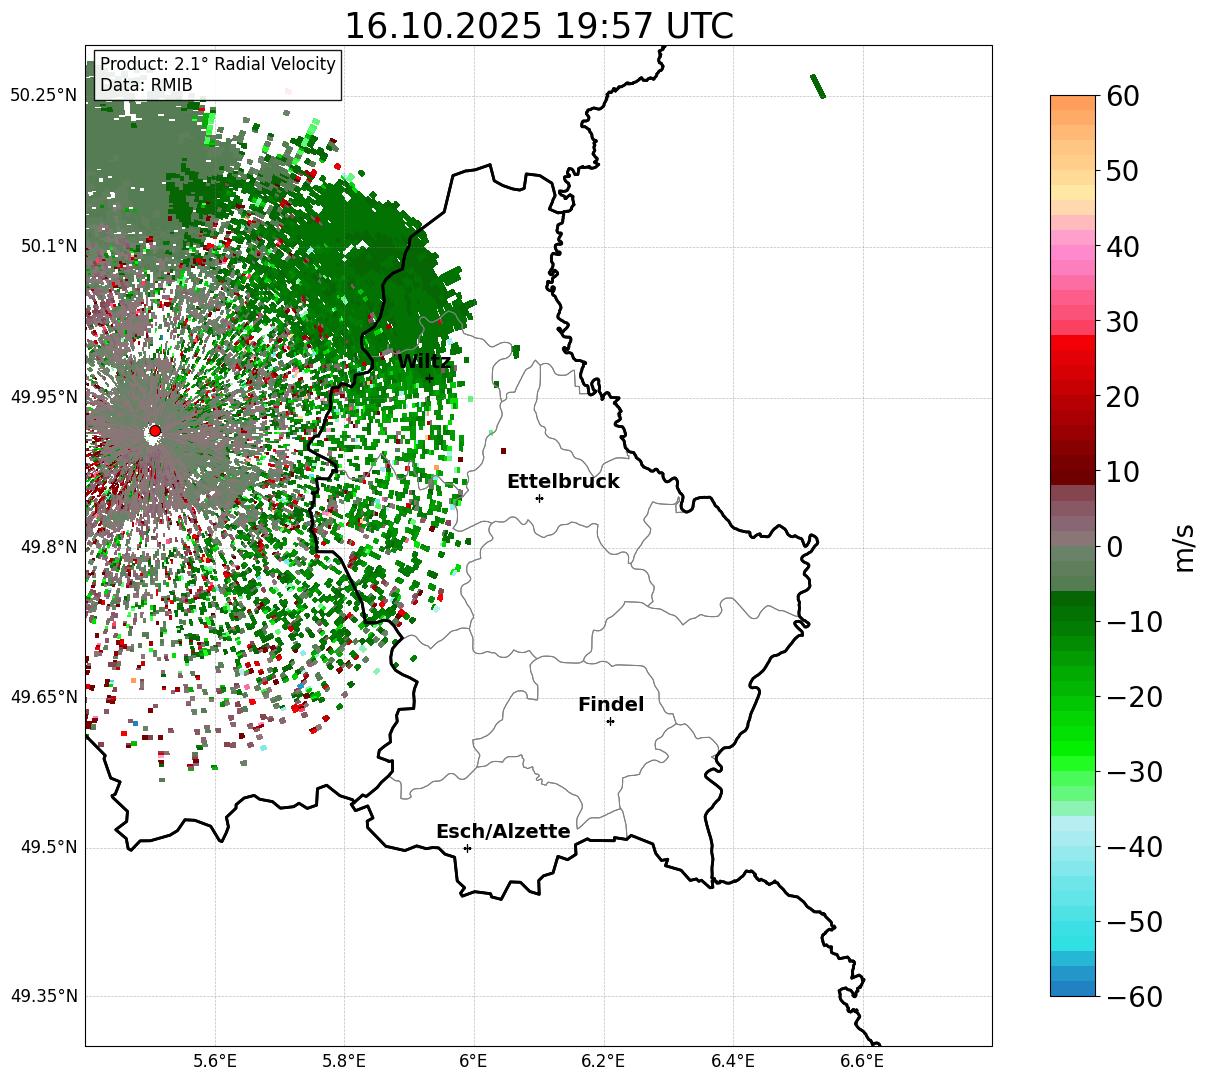
Task: Click the Product: 2.1° Radial Velocity text
Action: tap(218, 64)
